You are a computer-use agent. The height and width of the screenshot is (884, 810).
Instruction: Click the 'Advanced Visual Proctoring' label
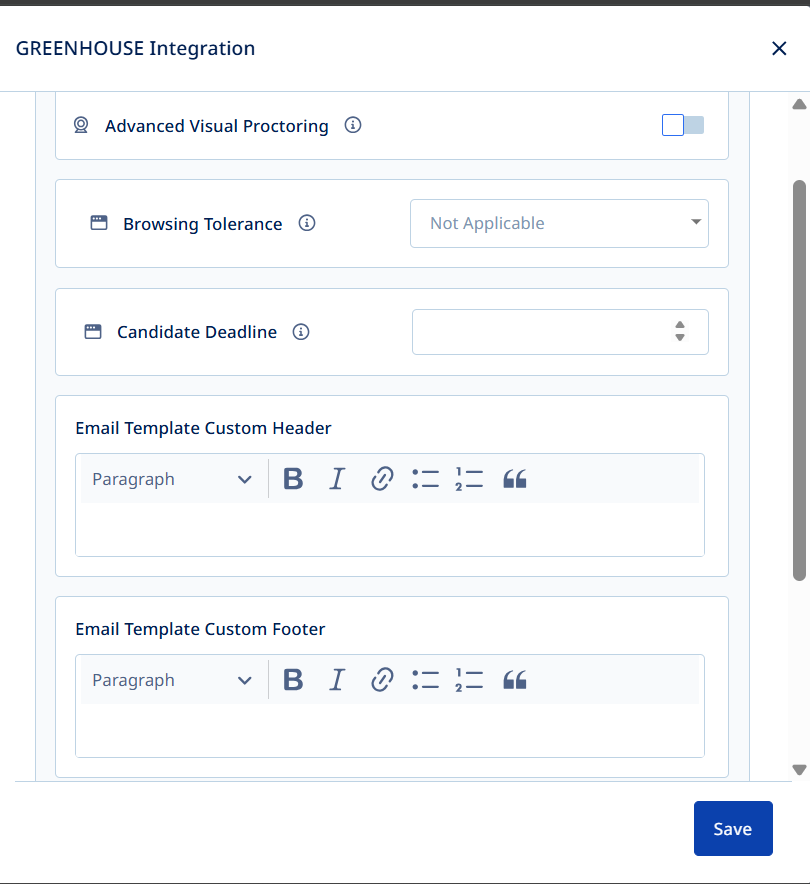216,126
